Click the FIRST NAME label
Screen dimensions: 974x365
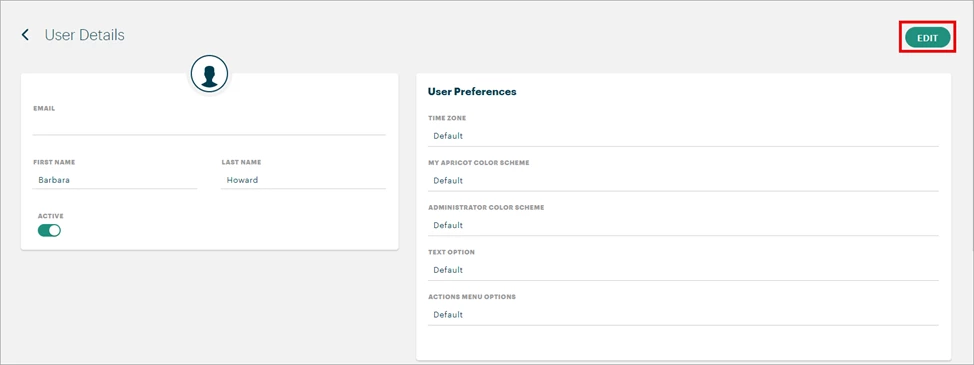coord(54,162)
